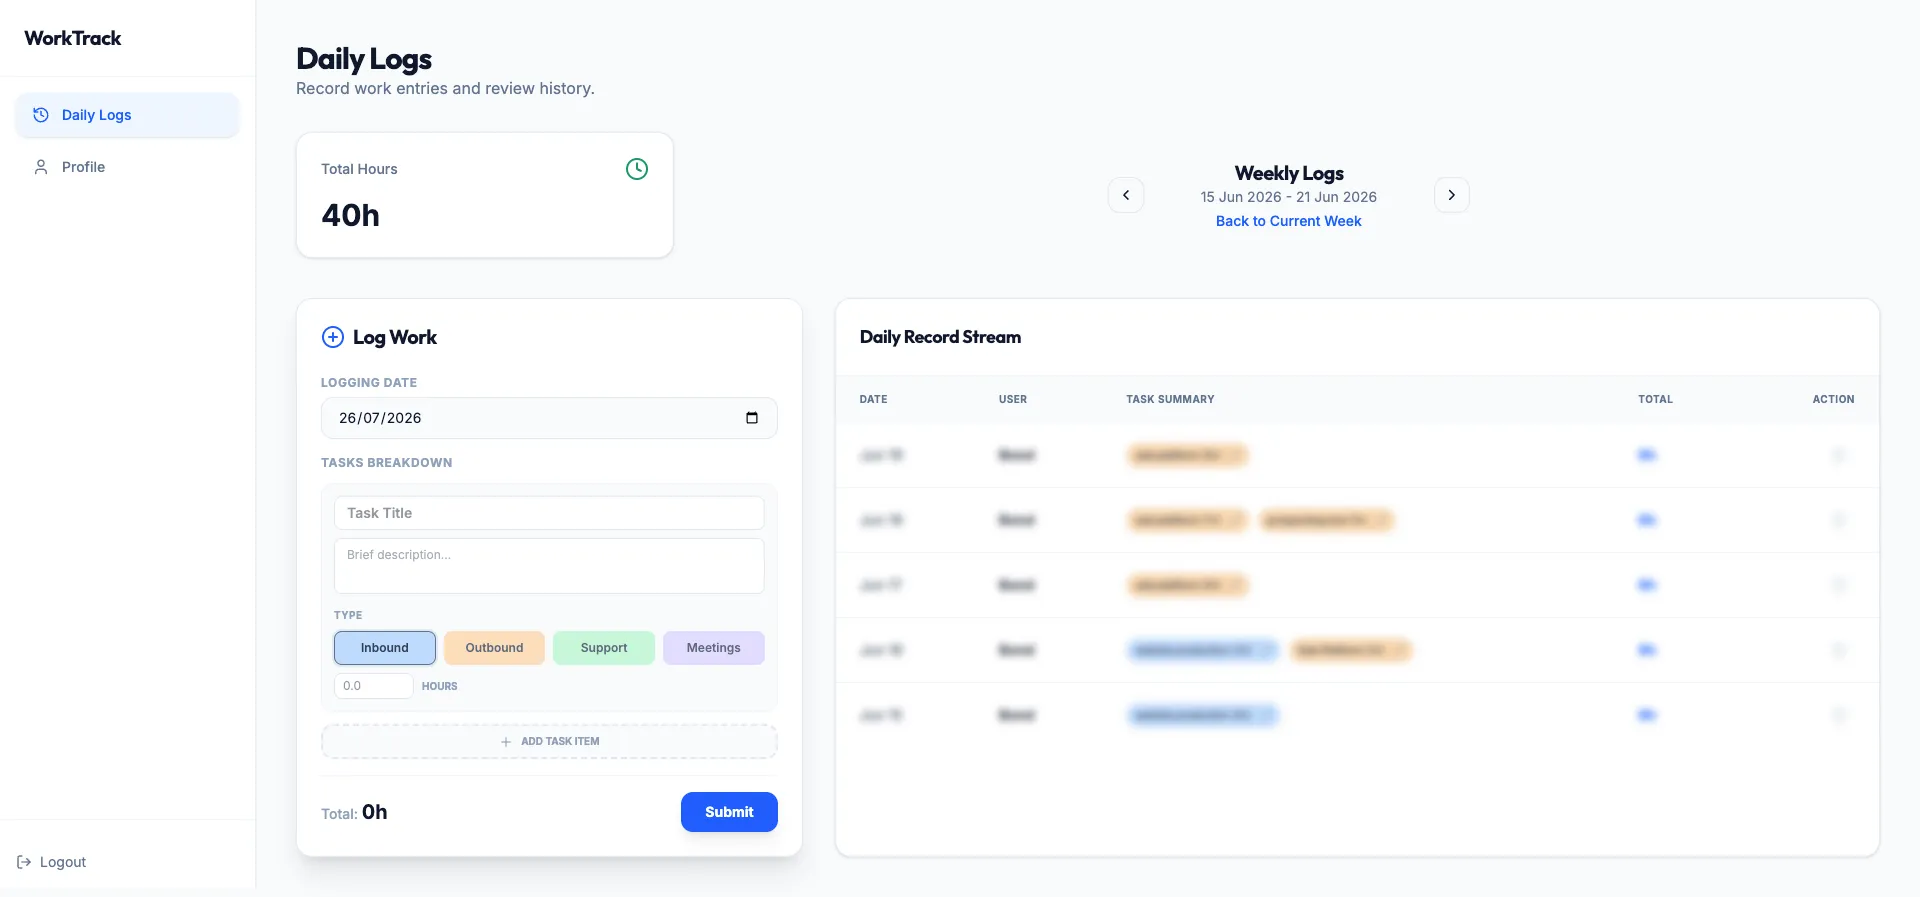The image size is (1920, 897).
Task: Click the TASK SUMMARY column header
Action: pyautogui.click(x=1170, y=399)
